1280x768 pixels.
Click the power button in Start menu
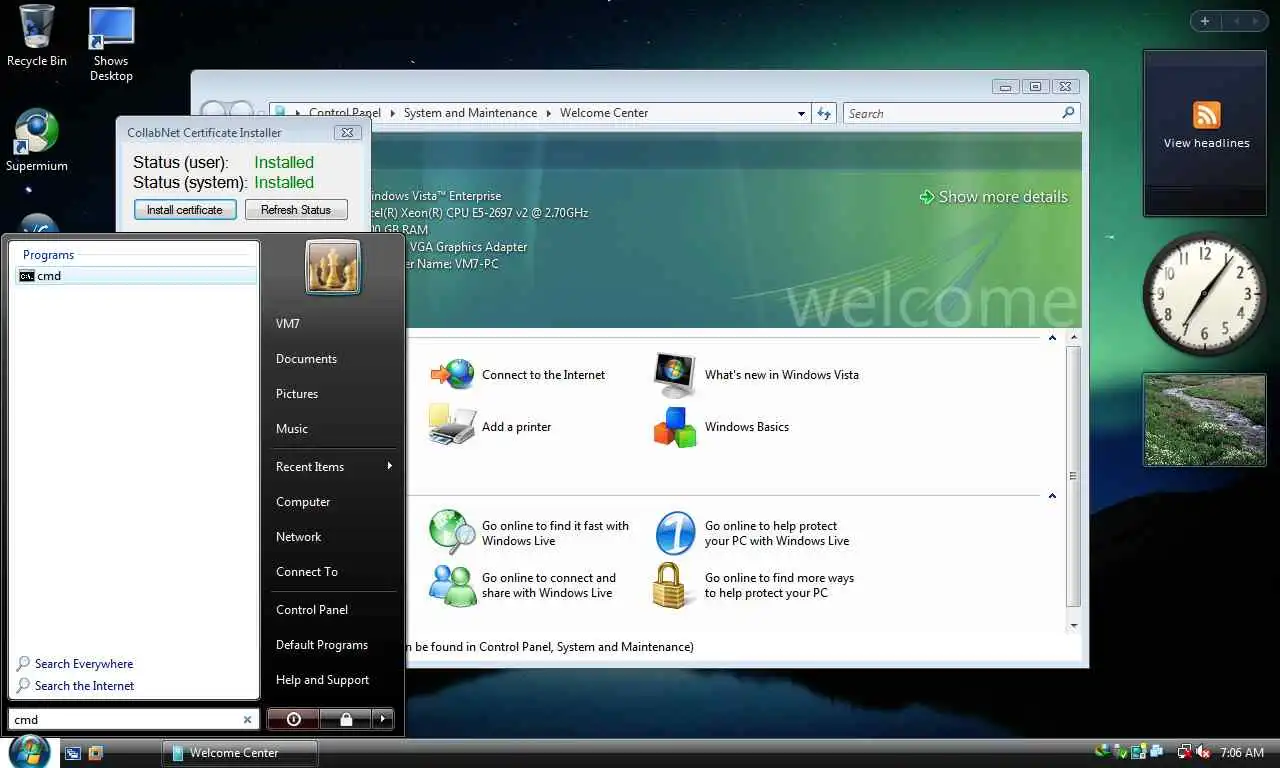(293, 719)
